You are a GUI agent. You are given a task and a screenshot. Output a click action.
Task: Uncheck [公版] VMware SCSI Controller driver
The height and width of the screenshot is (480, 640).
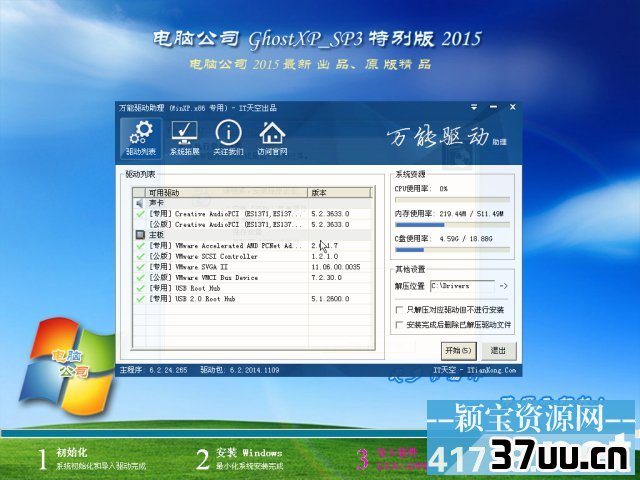[x=140, y=256]
